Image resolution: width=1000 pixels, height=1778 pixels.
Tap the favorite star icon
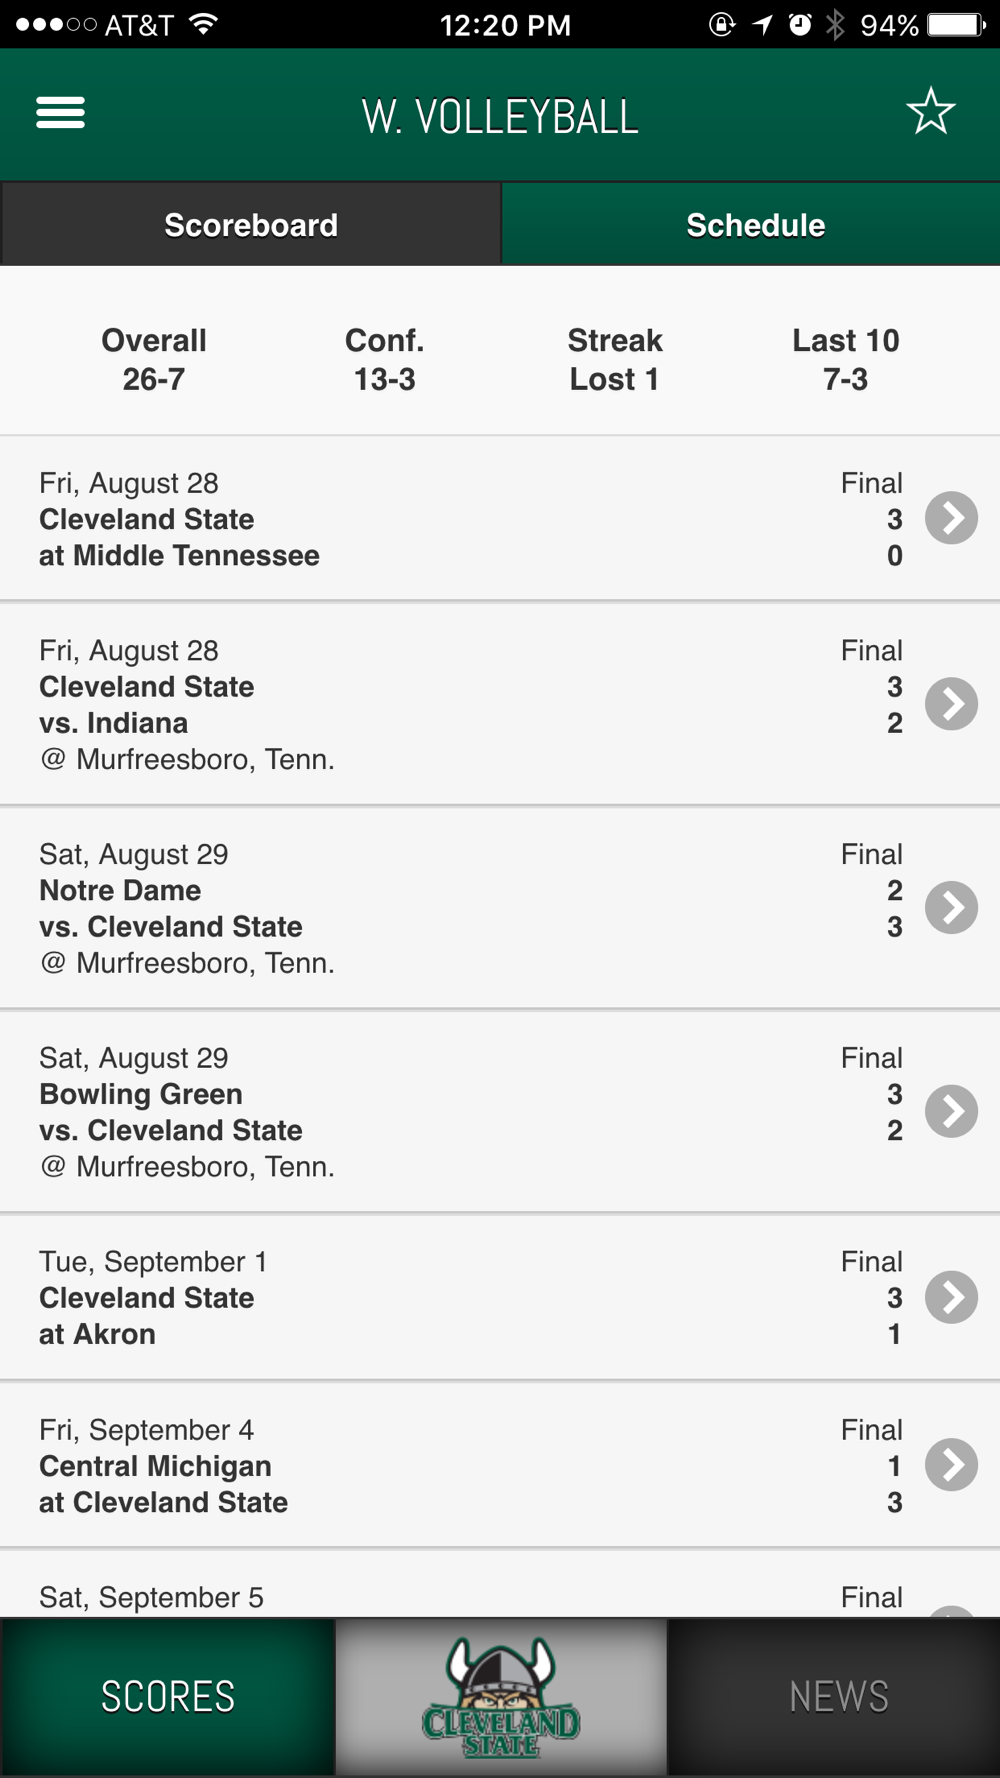click(x=930, y=112)
